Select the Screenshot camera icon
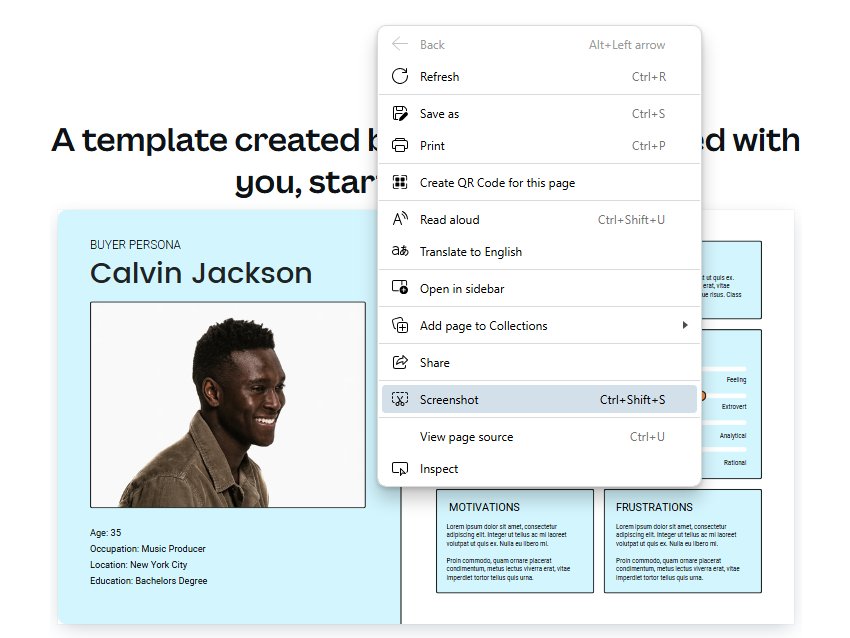Screen dimensions: 850x638 coord(400,399)
